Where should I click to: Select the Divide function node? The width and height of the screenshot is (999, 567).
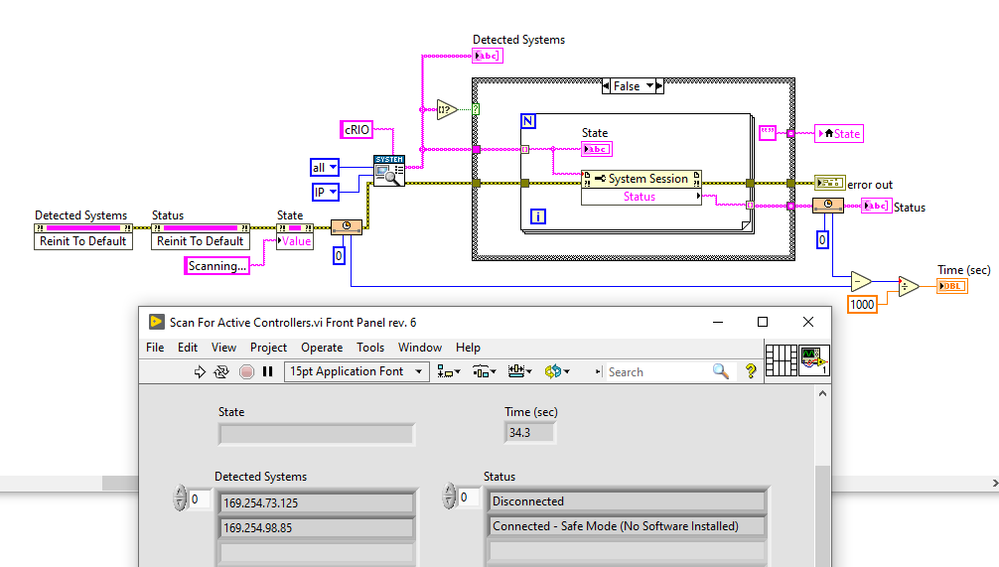tap(909, 287)
